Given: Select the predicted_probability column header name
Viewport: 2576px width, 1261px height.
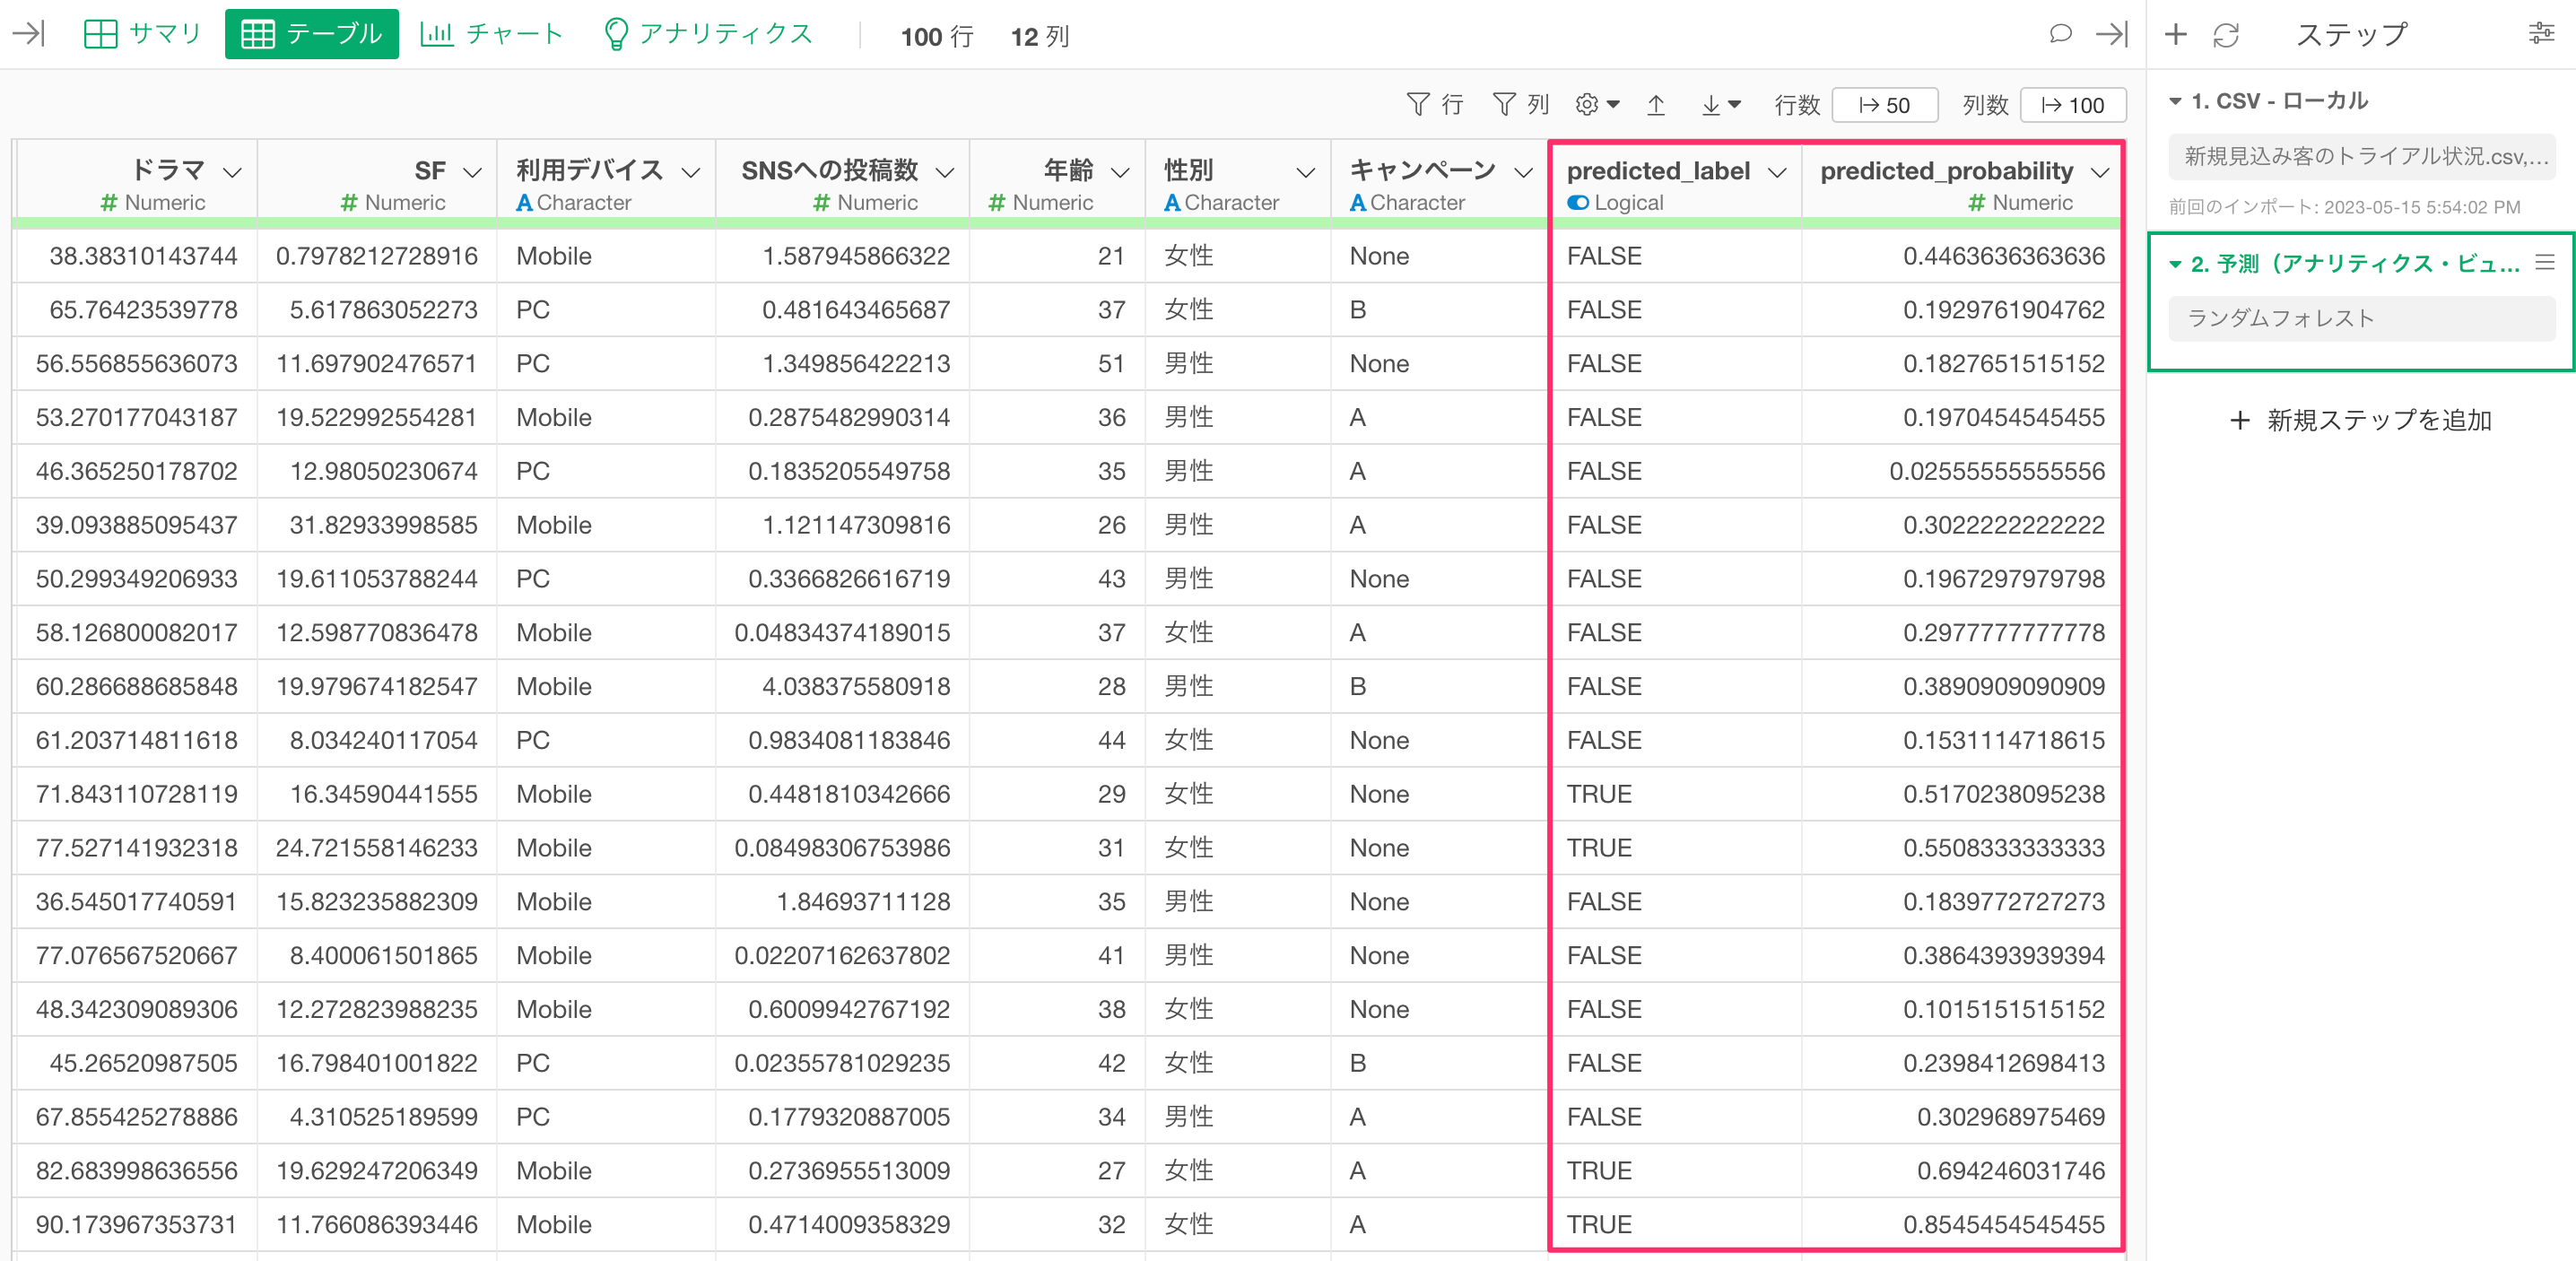Looking at the screenshot, I should pos(1946,171).
